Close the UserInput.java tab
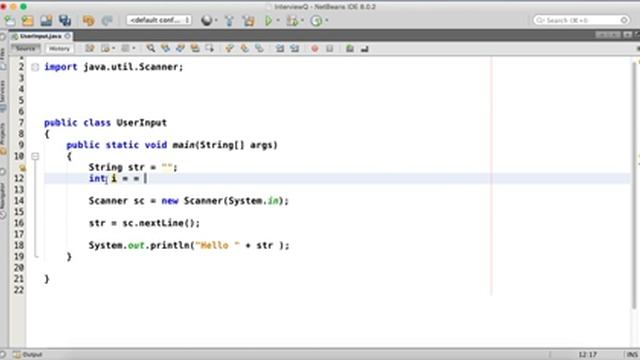The image size is (640, 360). click(68, 36)
